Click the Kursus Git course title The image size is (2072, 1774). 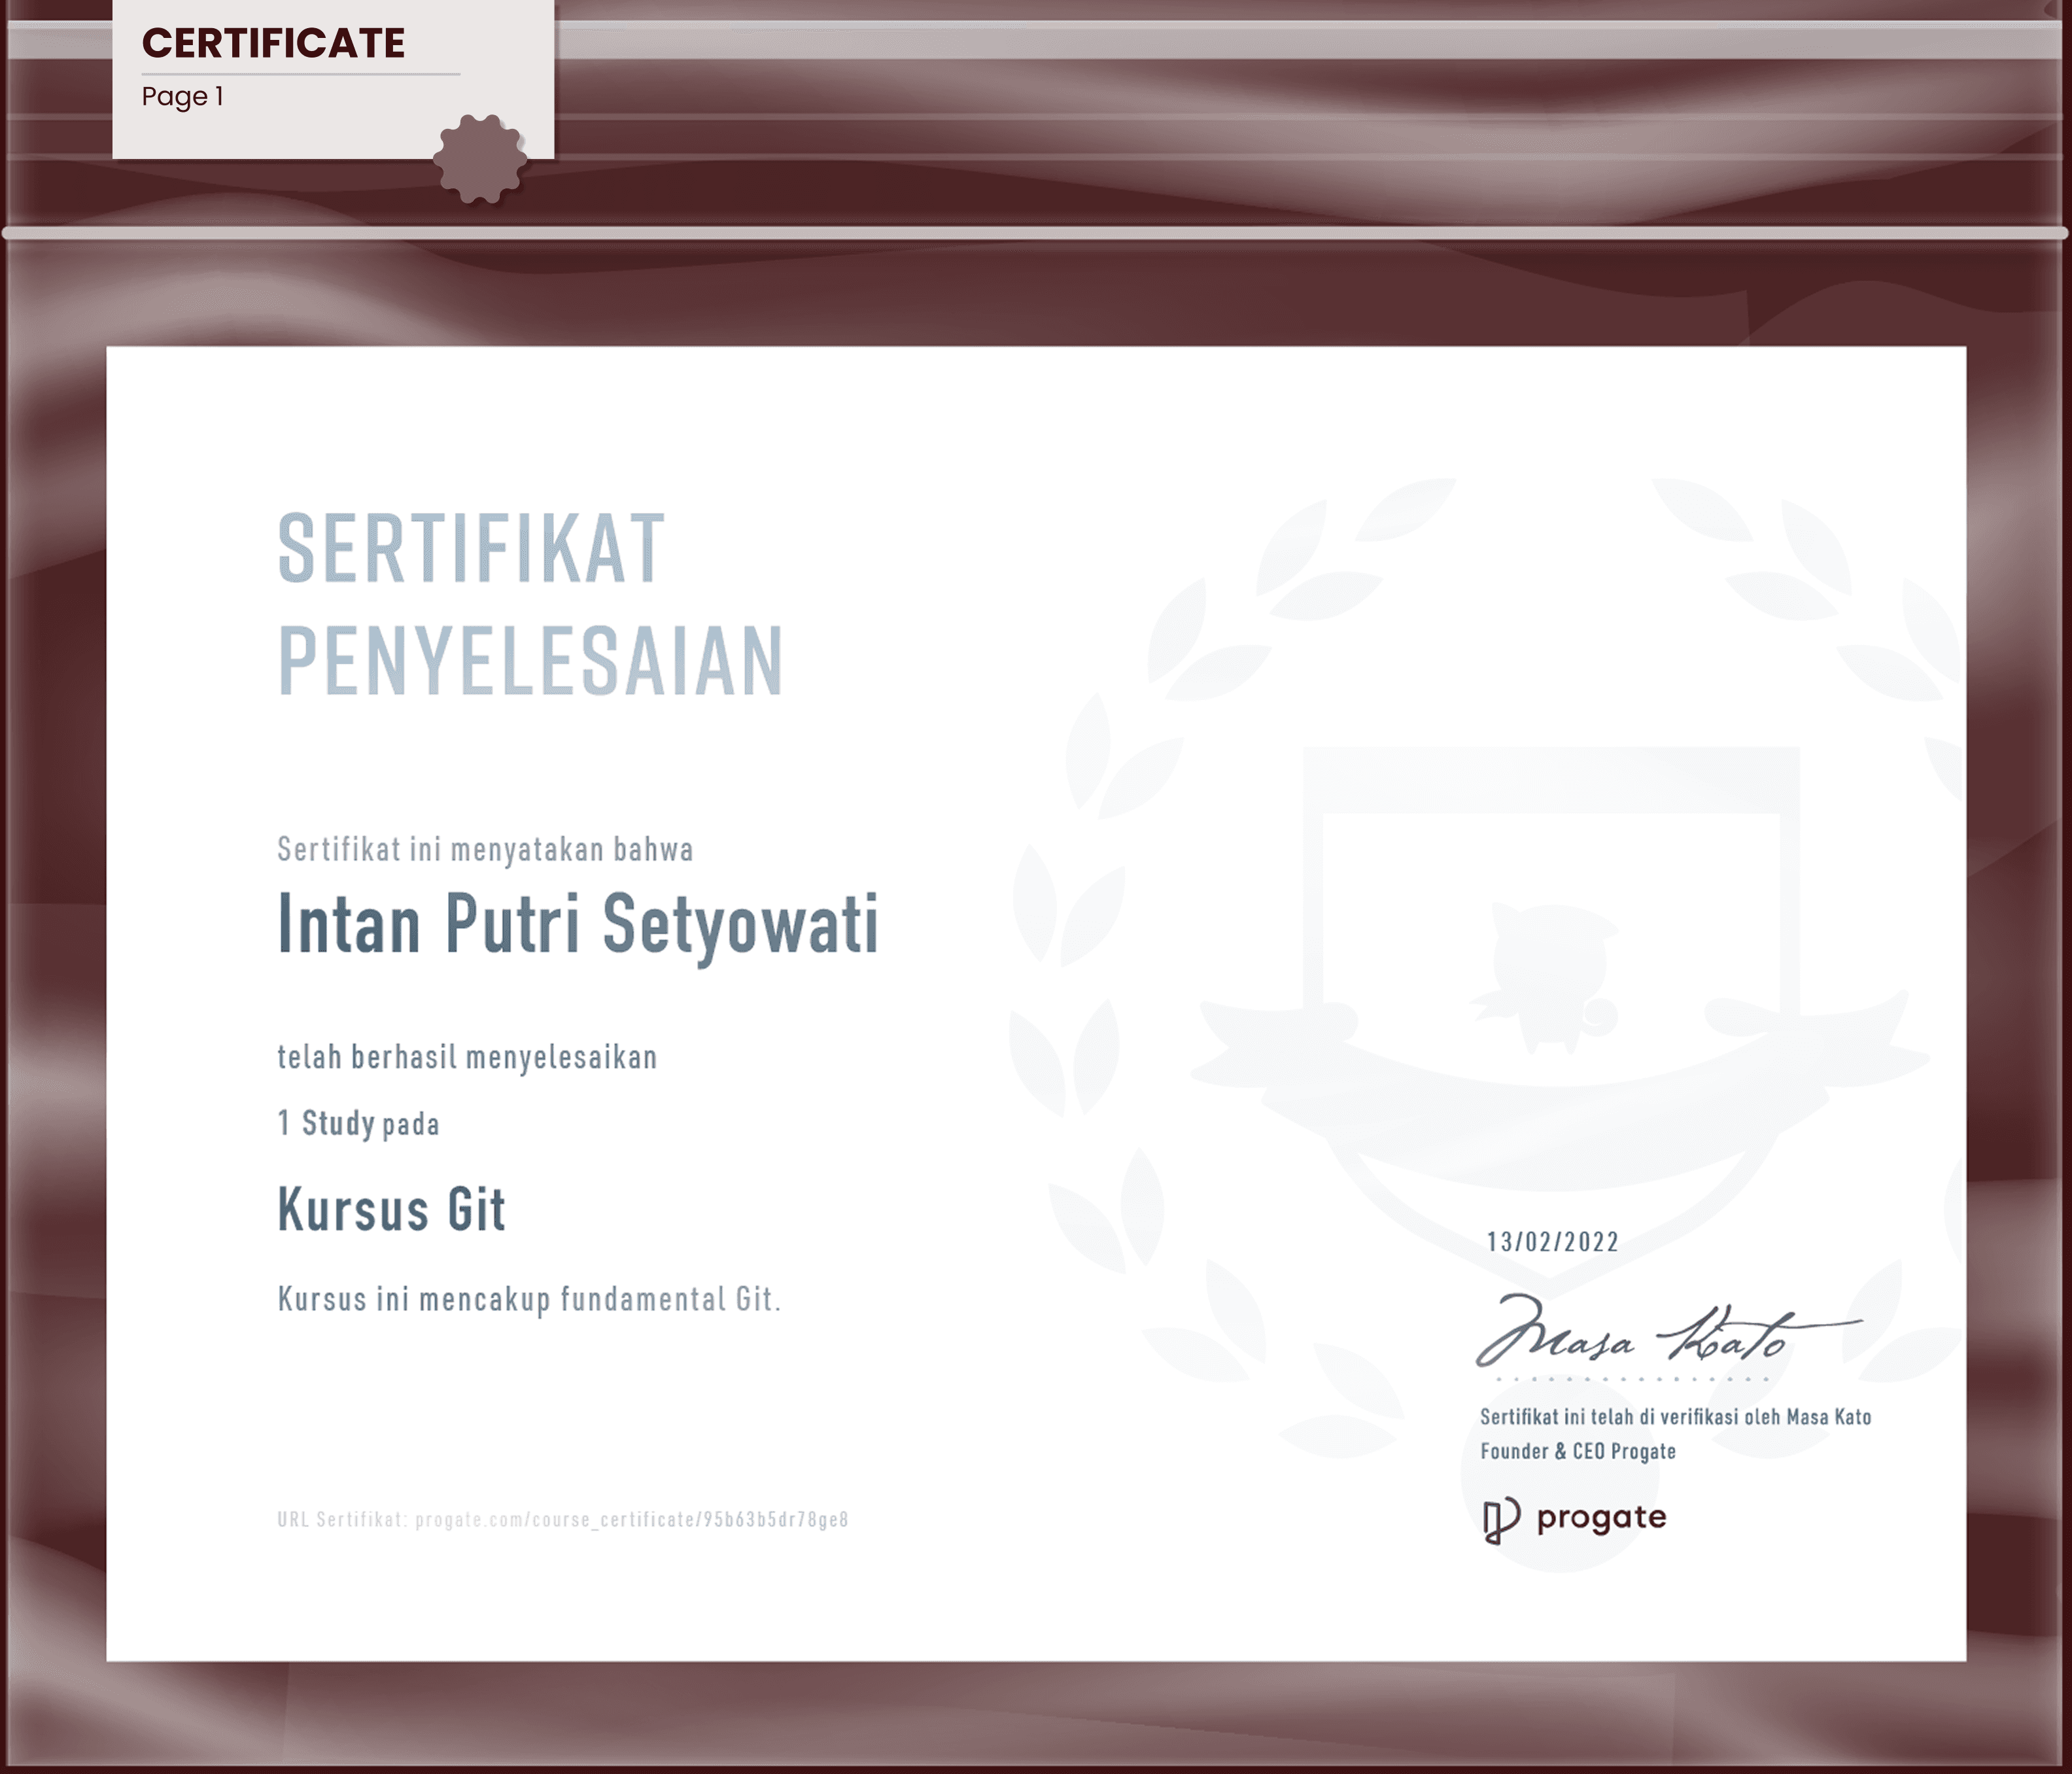pos(391,1209)
